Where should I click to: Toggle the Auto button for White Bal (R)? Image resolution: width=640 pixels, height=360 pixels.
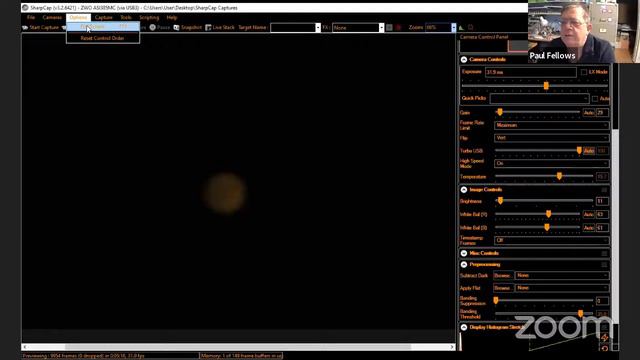589,214
